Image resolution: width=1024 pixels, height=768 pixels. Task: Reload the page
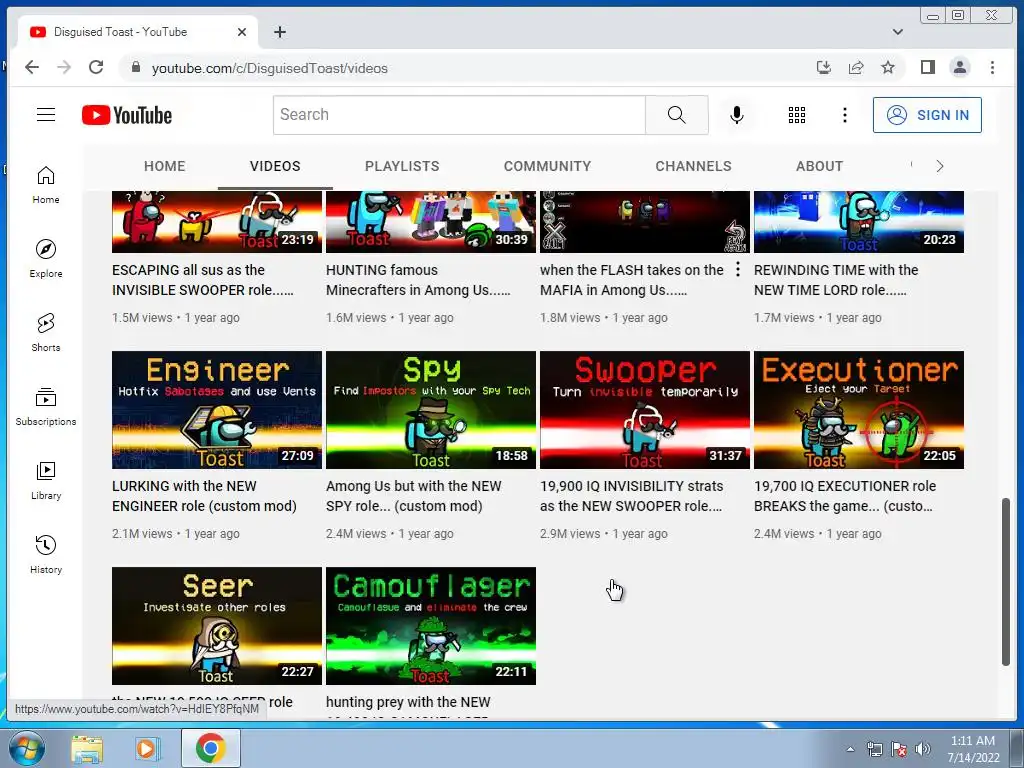click(96, 67)
